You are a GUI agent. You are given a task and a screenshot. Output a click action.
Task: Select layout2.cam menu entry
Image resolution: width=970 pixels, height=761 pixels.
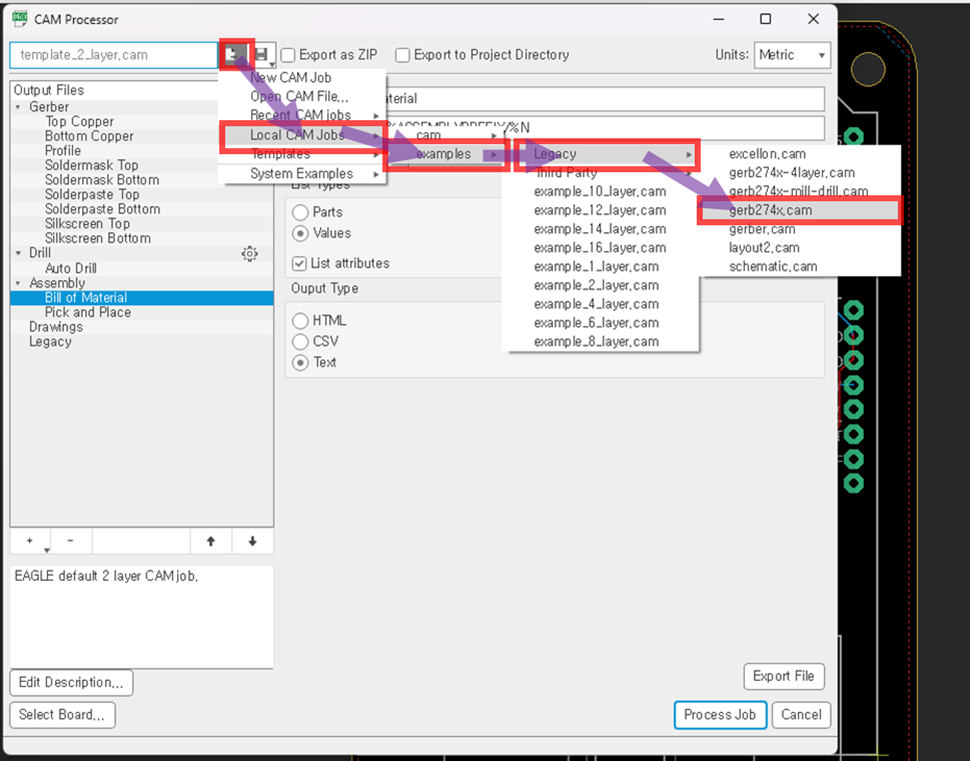point(802,248)
